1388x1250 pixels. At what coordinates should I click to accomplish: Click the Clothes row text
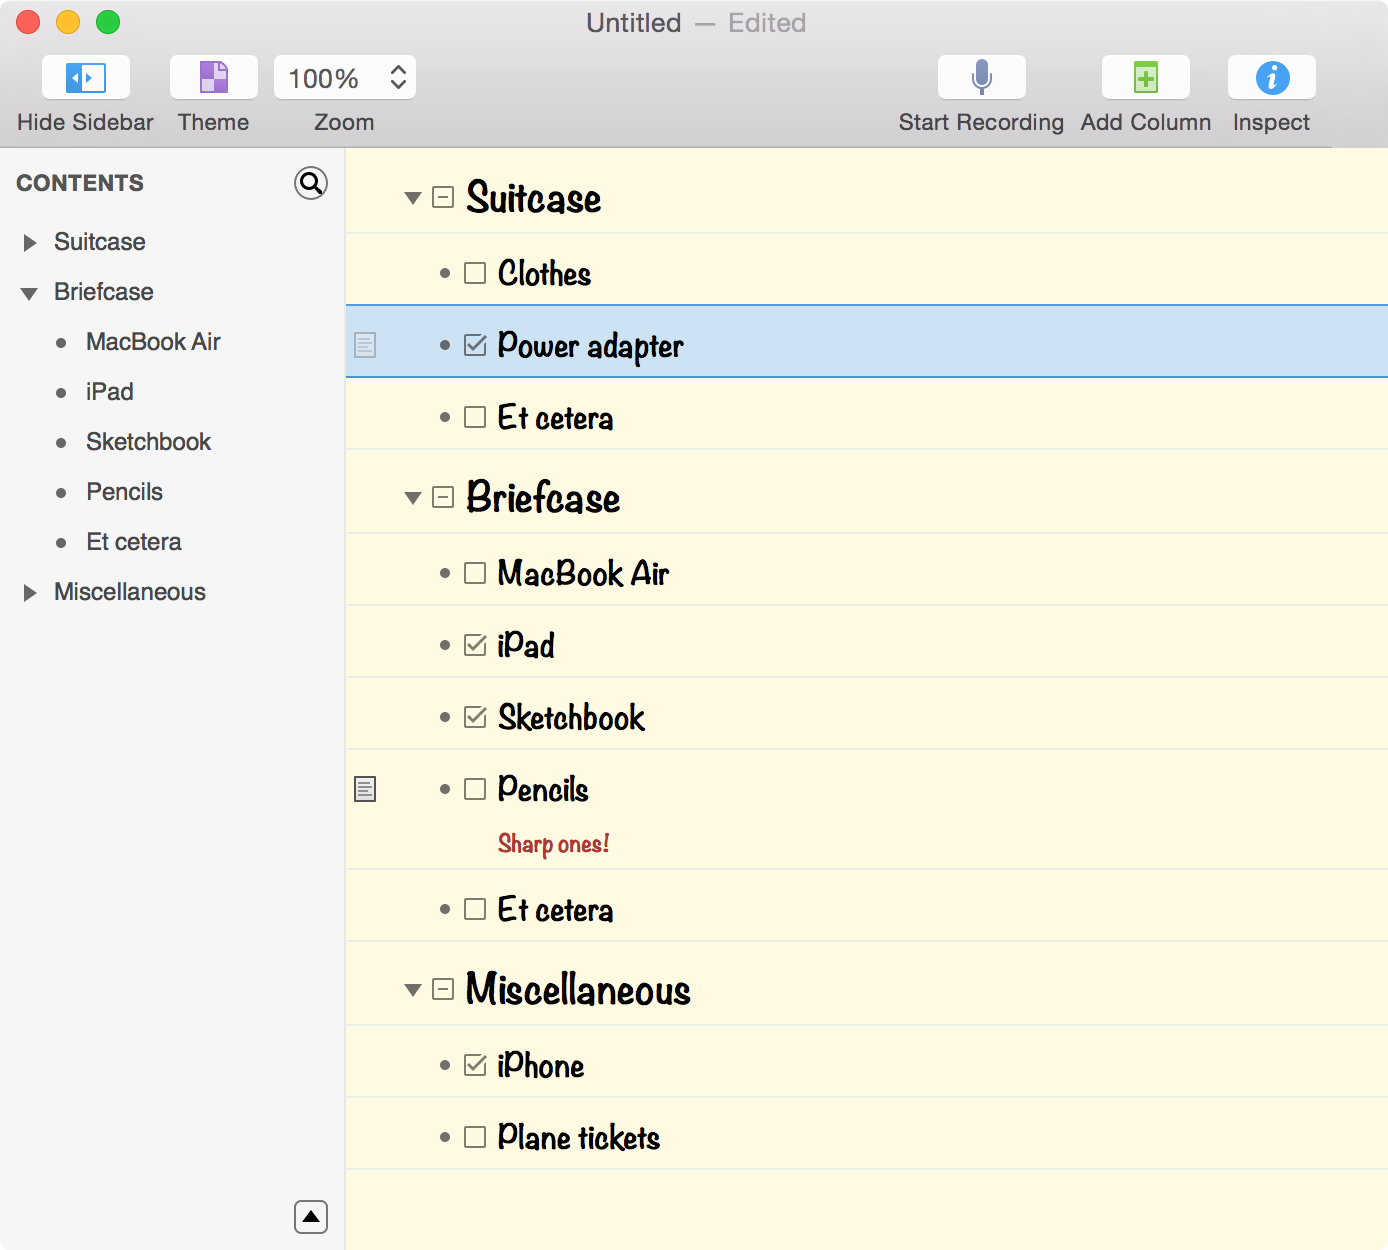coord(545,273)
